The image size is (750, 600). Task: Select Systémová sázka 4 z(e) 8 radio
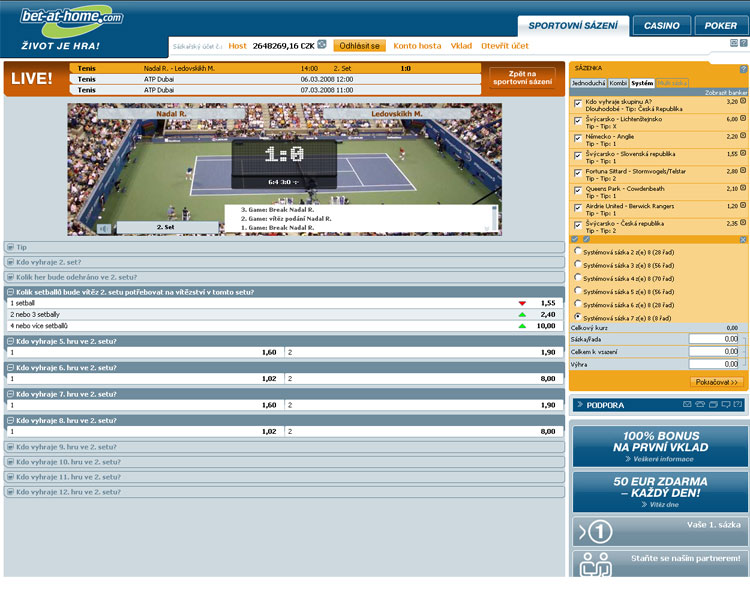click(577, 278)
